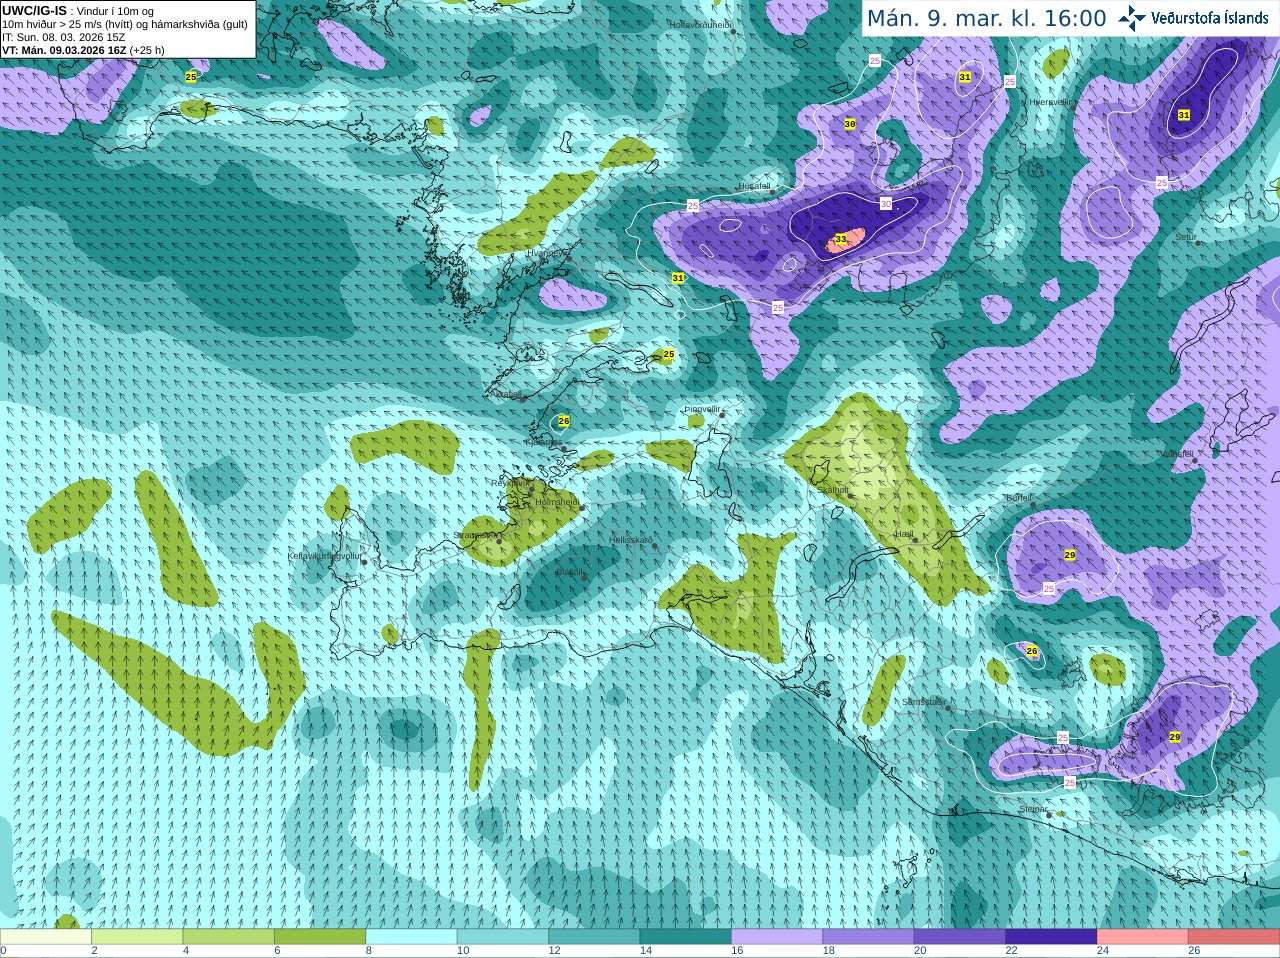Image resolution: width=1280 pixels, height=958 pixels.
Task: Click the Búrfell station label
Action: point(1019,497)
